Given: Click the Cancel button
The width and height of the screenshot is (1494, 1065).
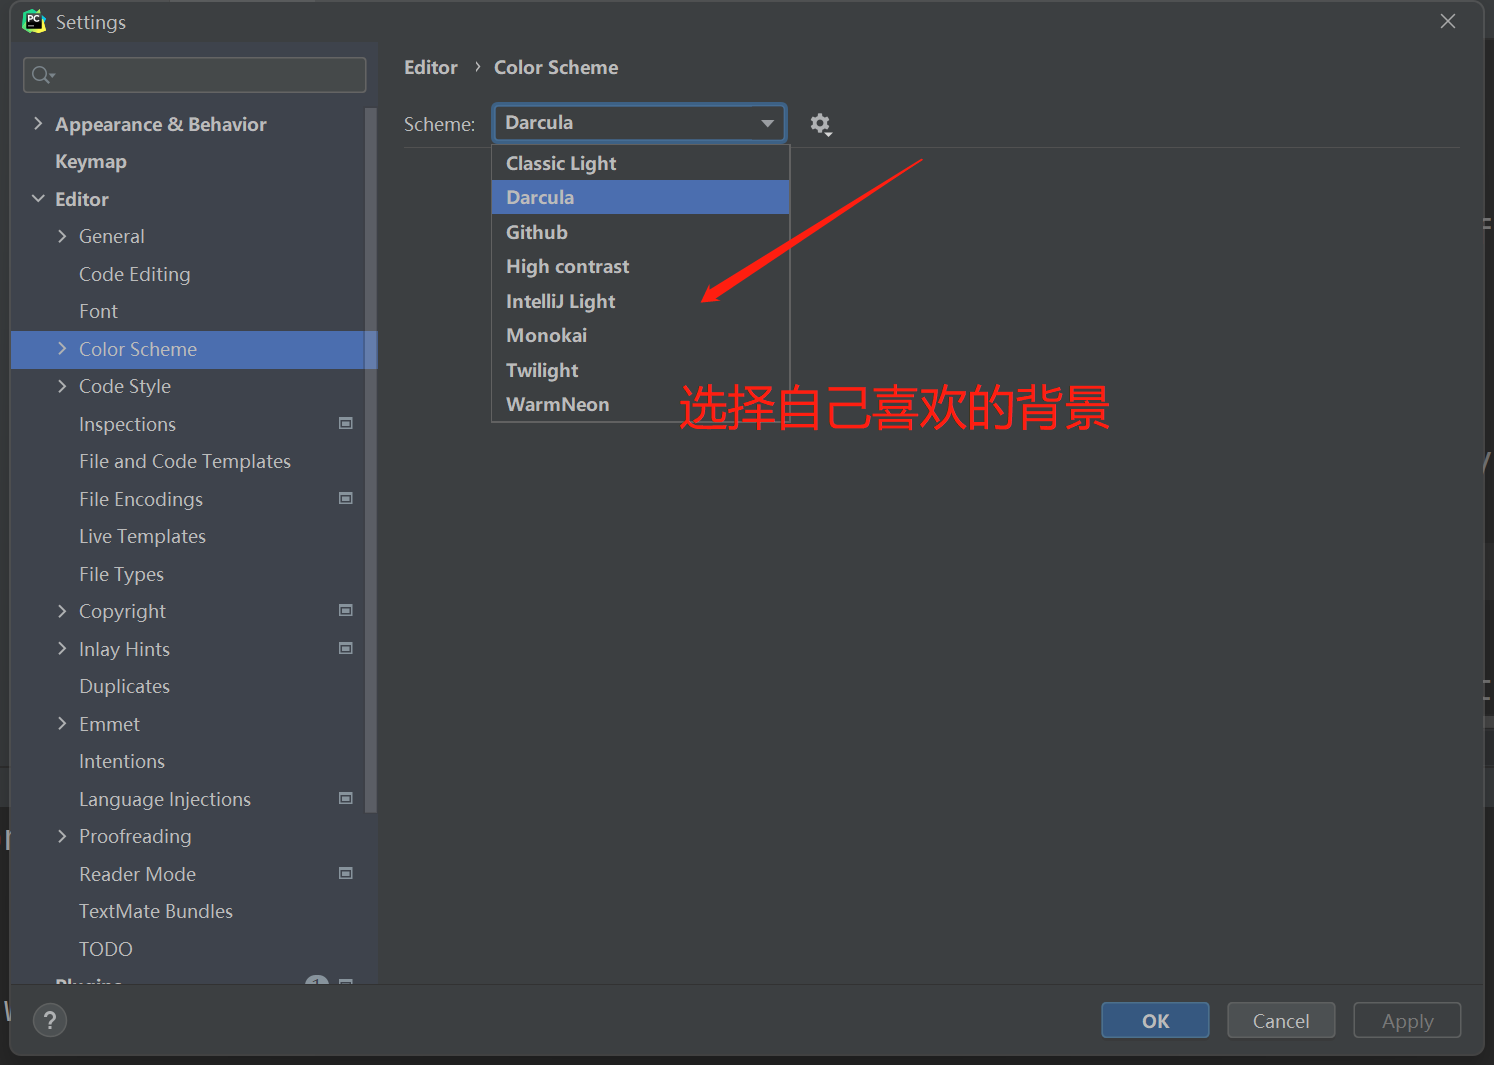Looking at the screenshot, I should 1281,1020.
